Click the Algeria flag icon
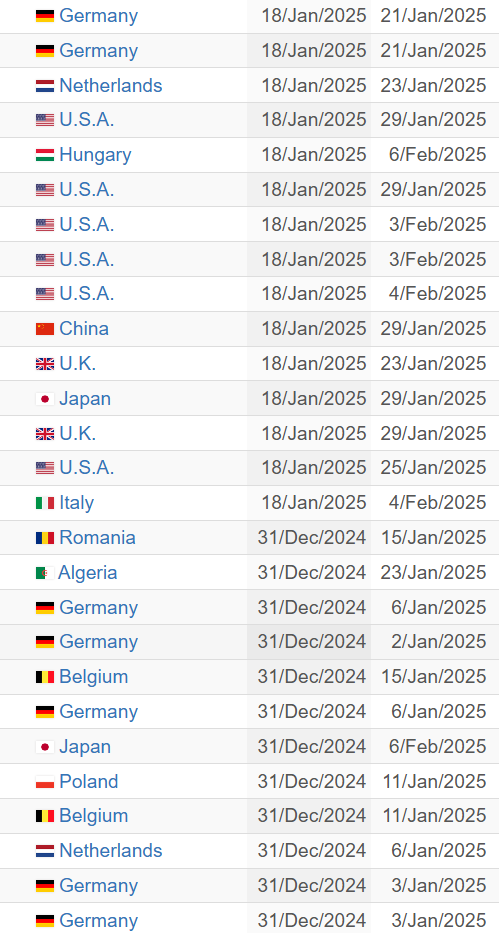This screenshot has height=933, width=499. [45, 574]
